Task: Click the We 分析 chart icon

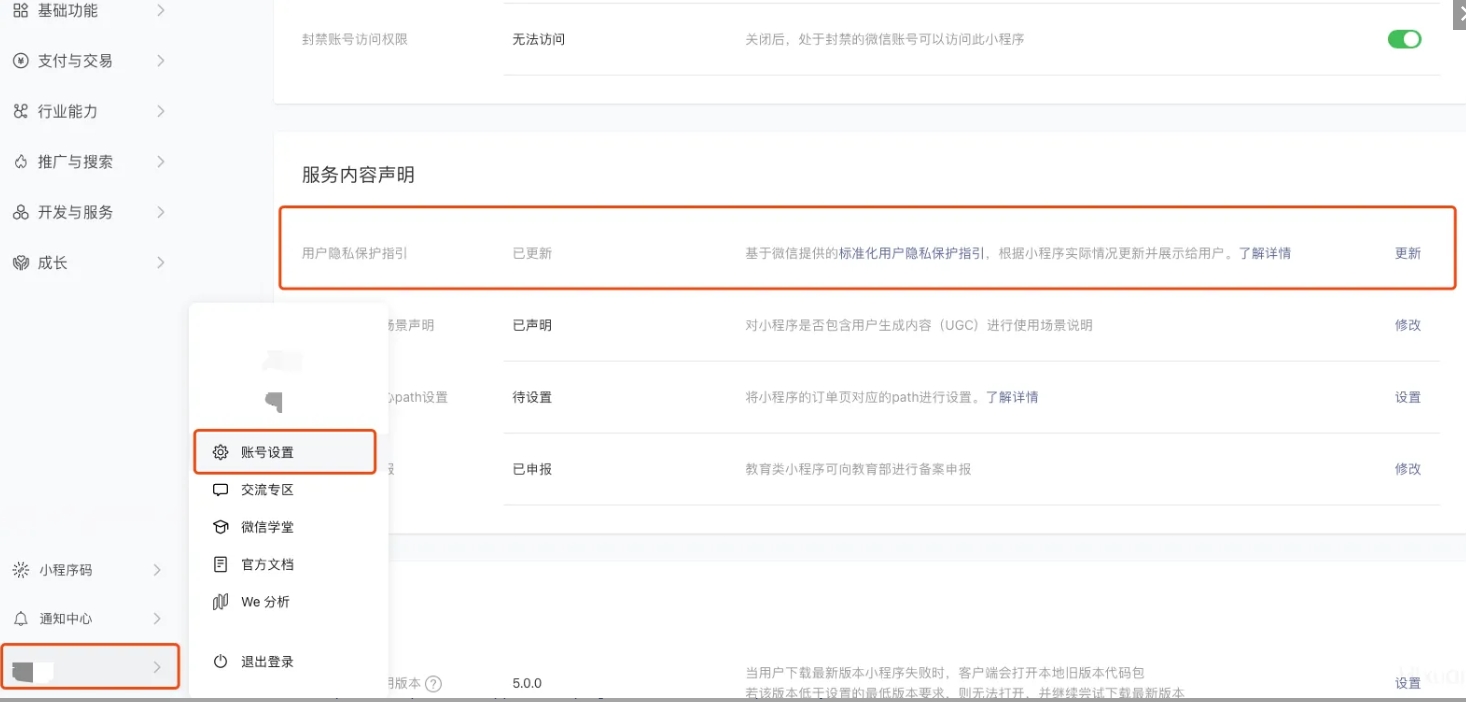Action: click(x=219, y=601)
